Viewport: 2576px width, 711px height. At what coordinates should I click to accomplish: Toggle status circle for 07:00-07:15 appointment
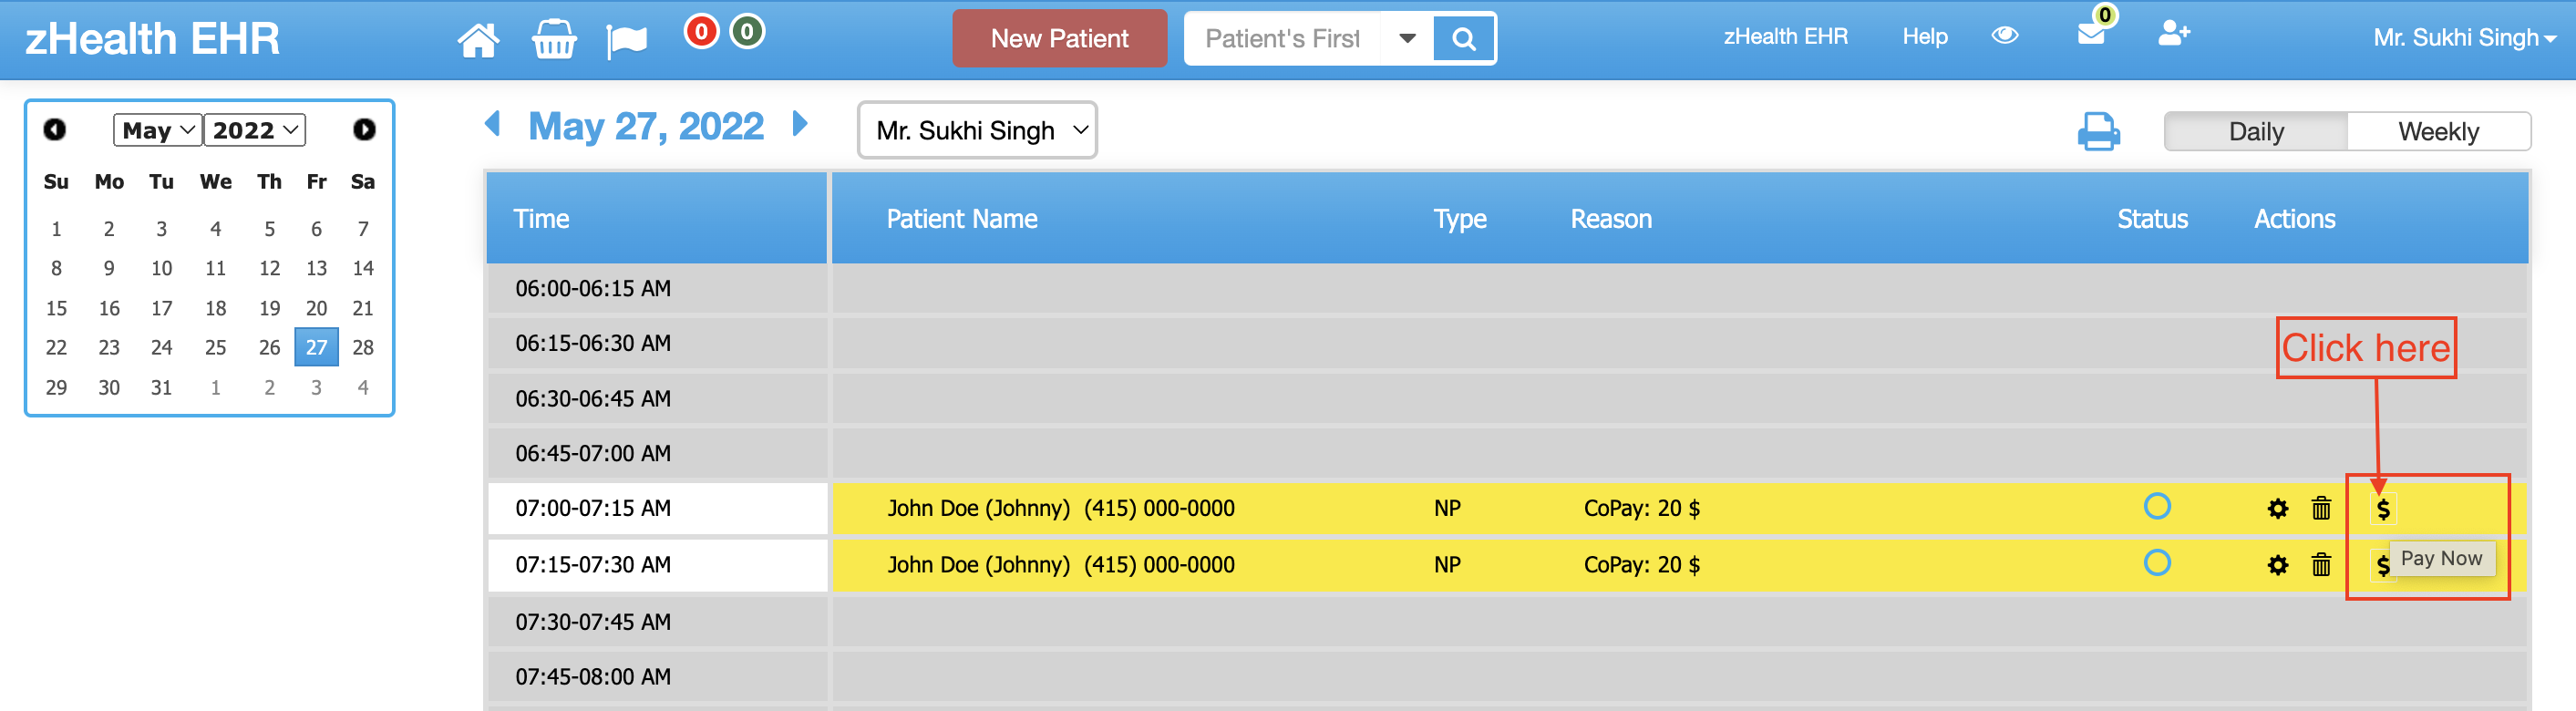pos(2157,507)
